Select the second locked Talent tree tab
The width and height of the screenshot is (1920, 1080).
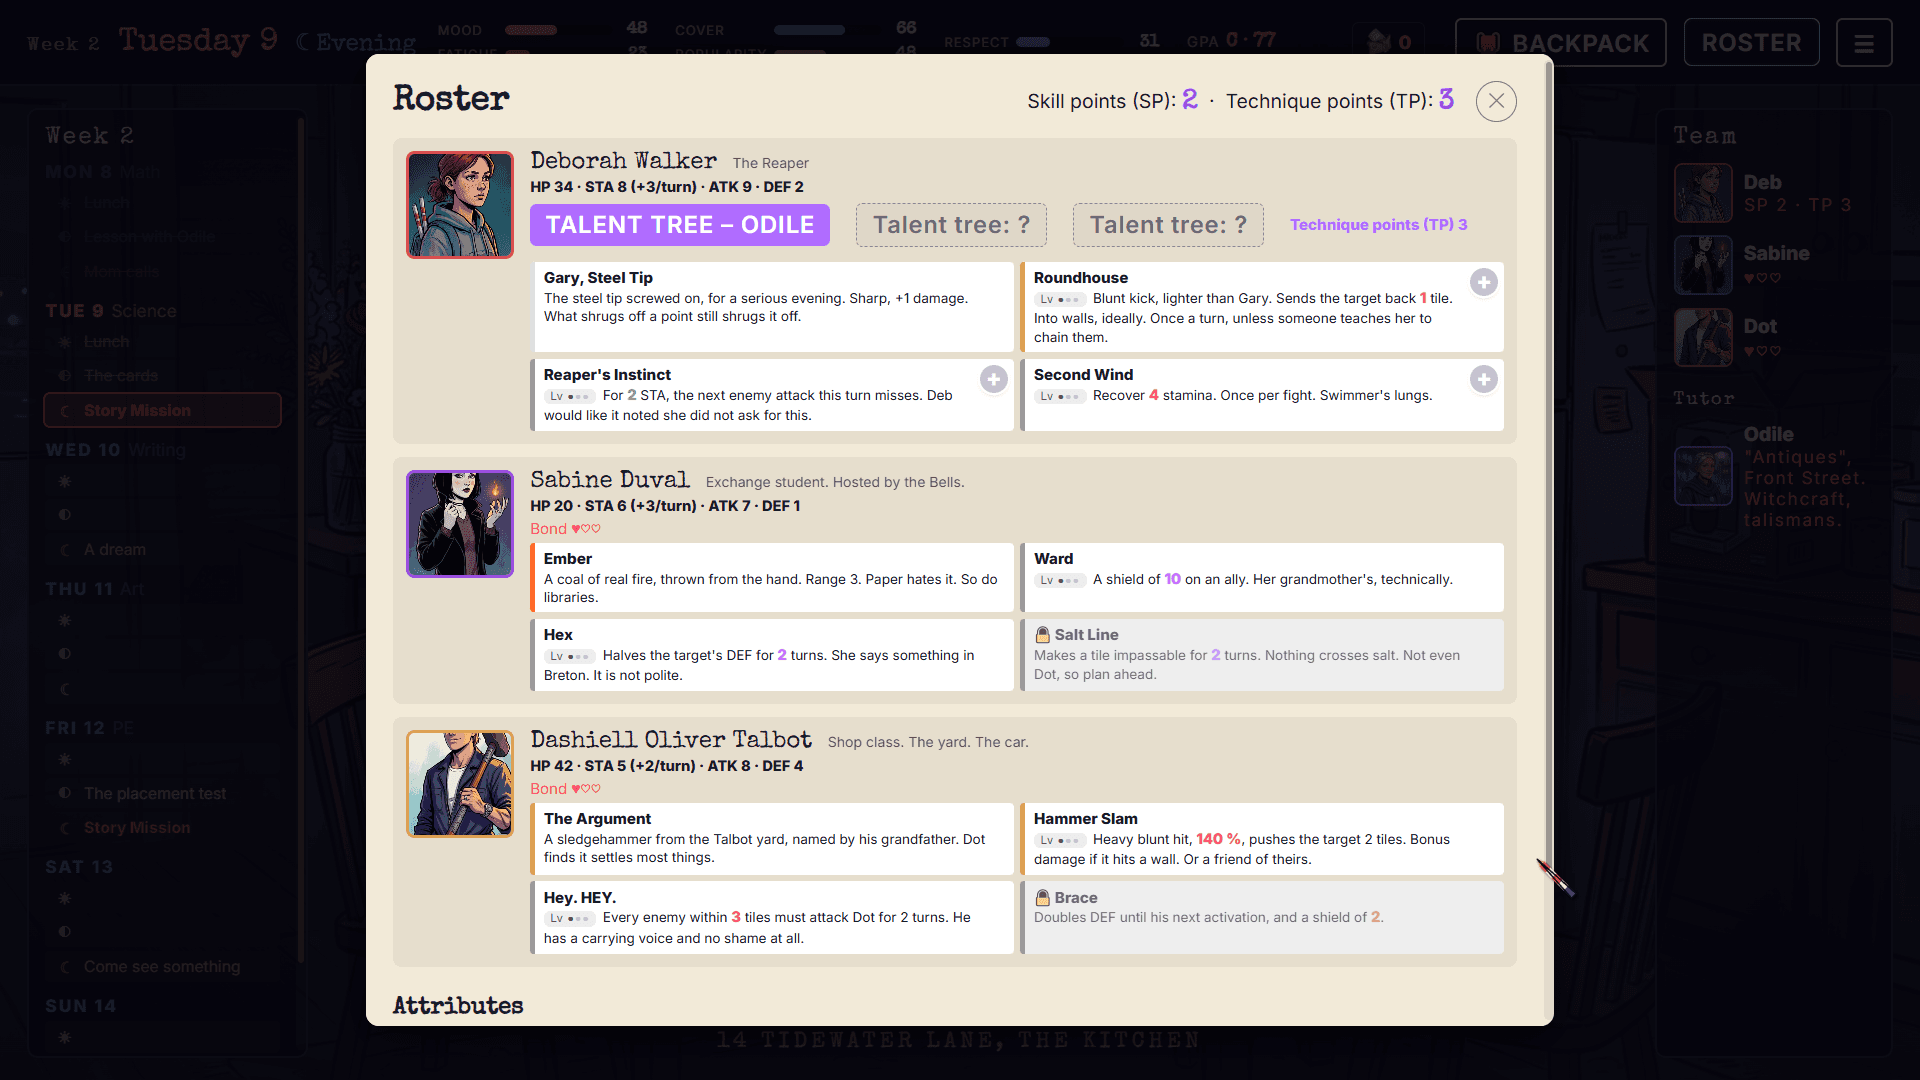click(1168, 225)
